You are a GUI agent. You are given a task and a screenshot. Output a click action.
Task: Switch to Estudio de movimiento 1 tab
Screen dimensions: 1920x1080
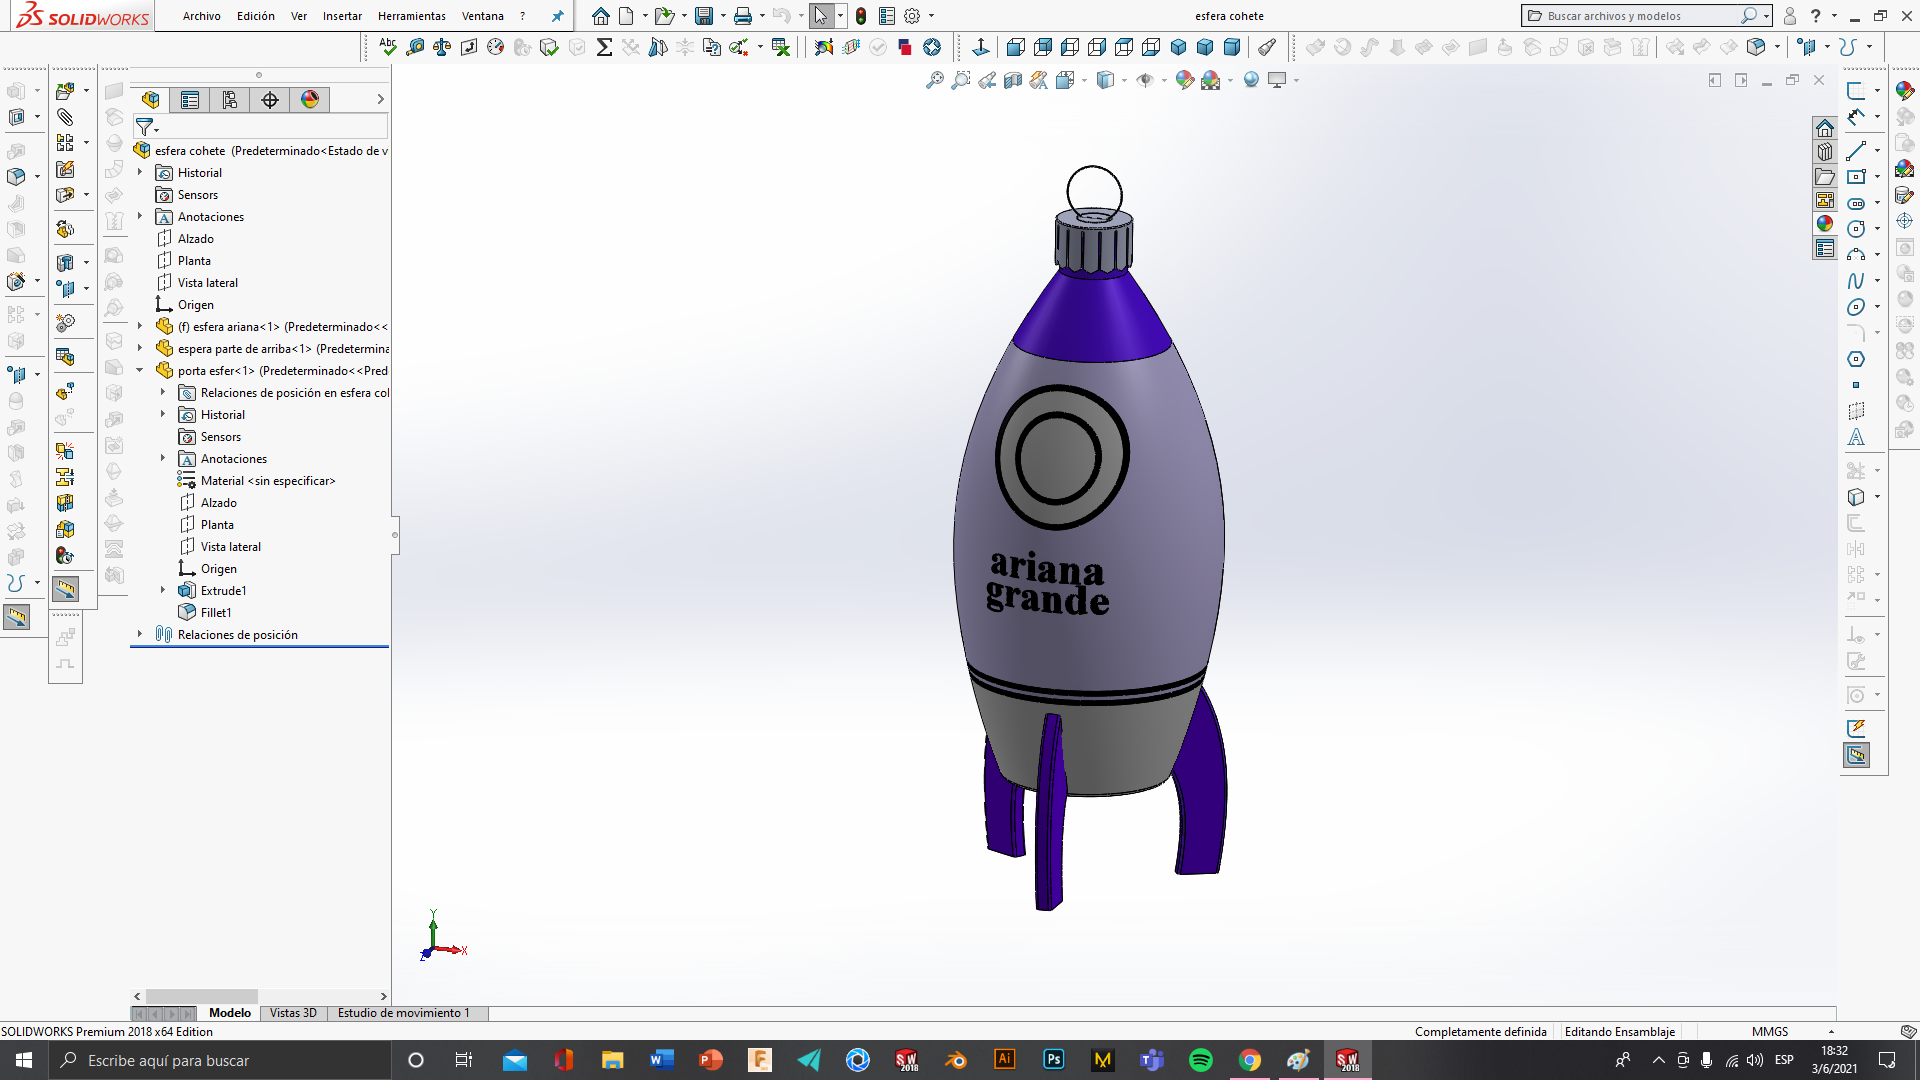tap(403, 1013)
